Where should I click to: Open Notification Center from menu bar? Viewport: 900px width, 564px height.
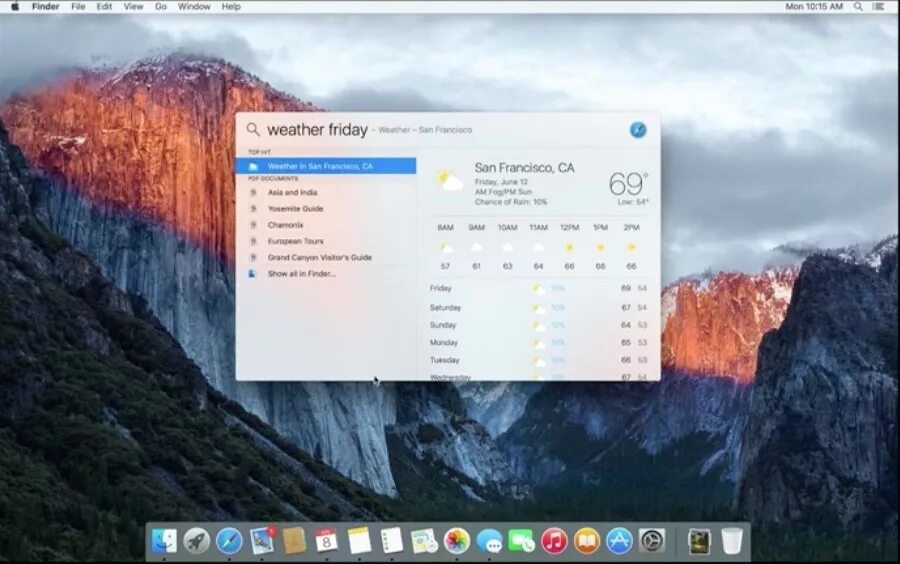(878, 6)
